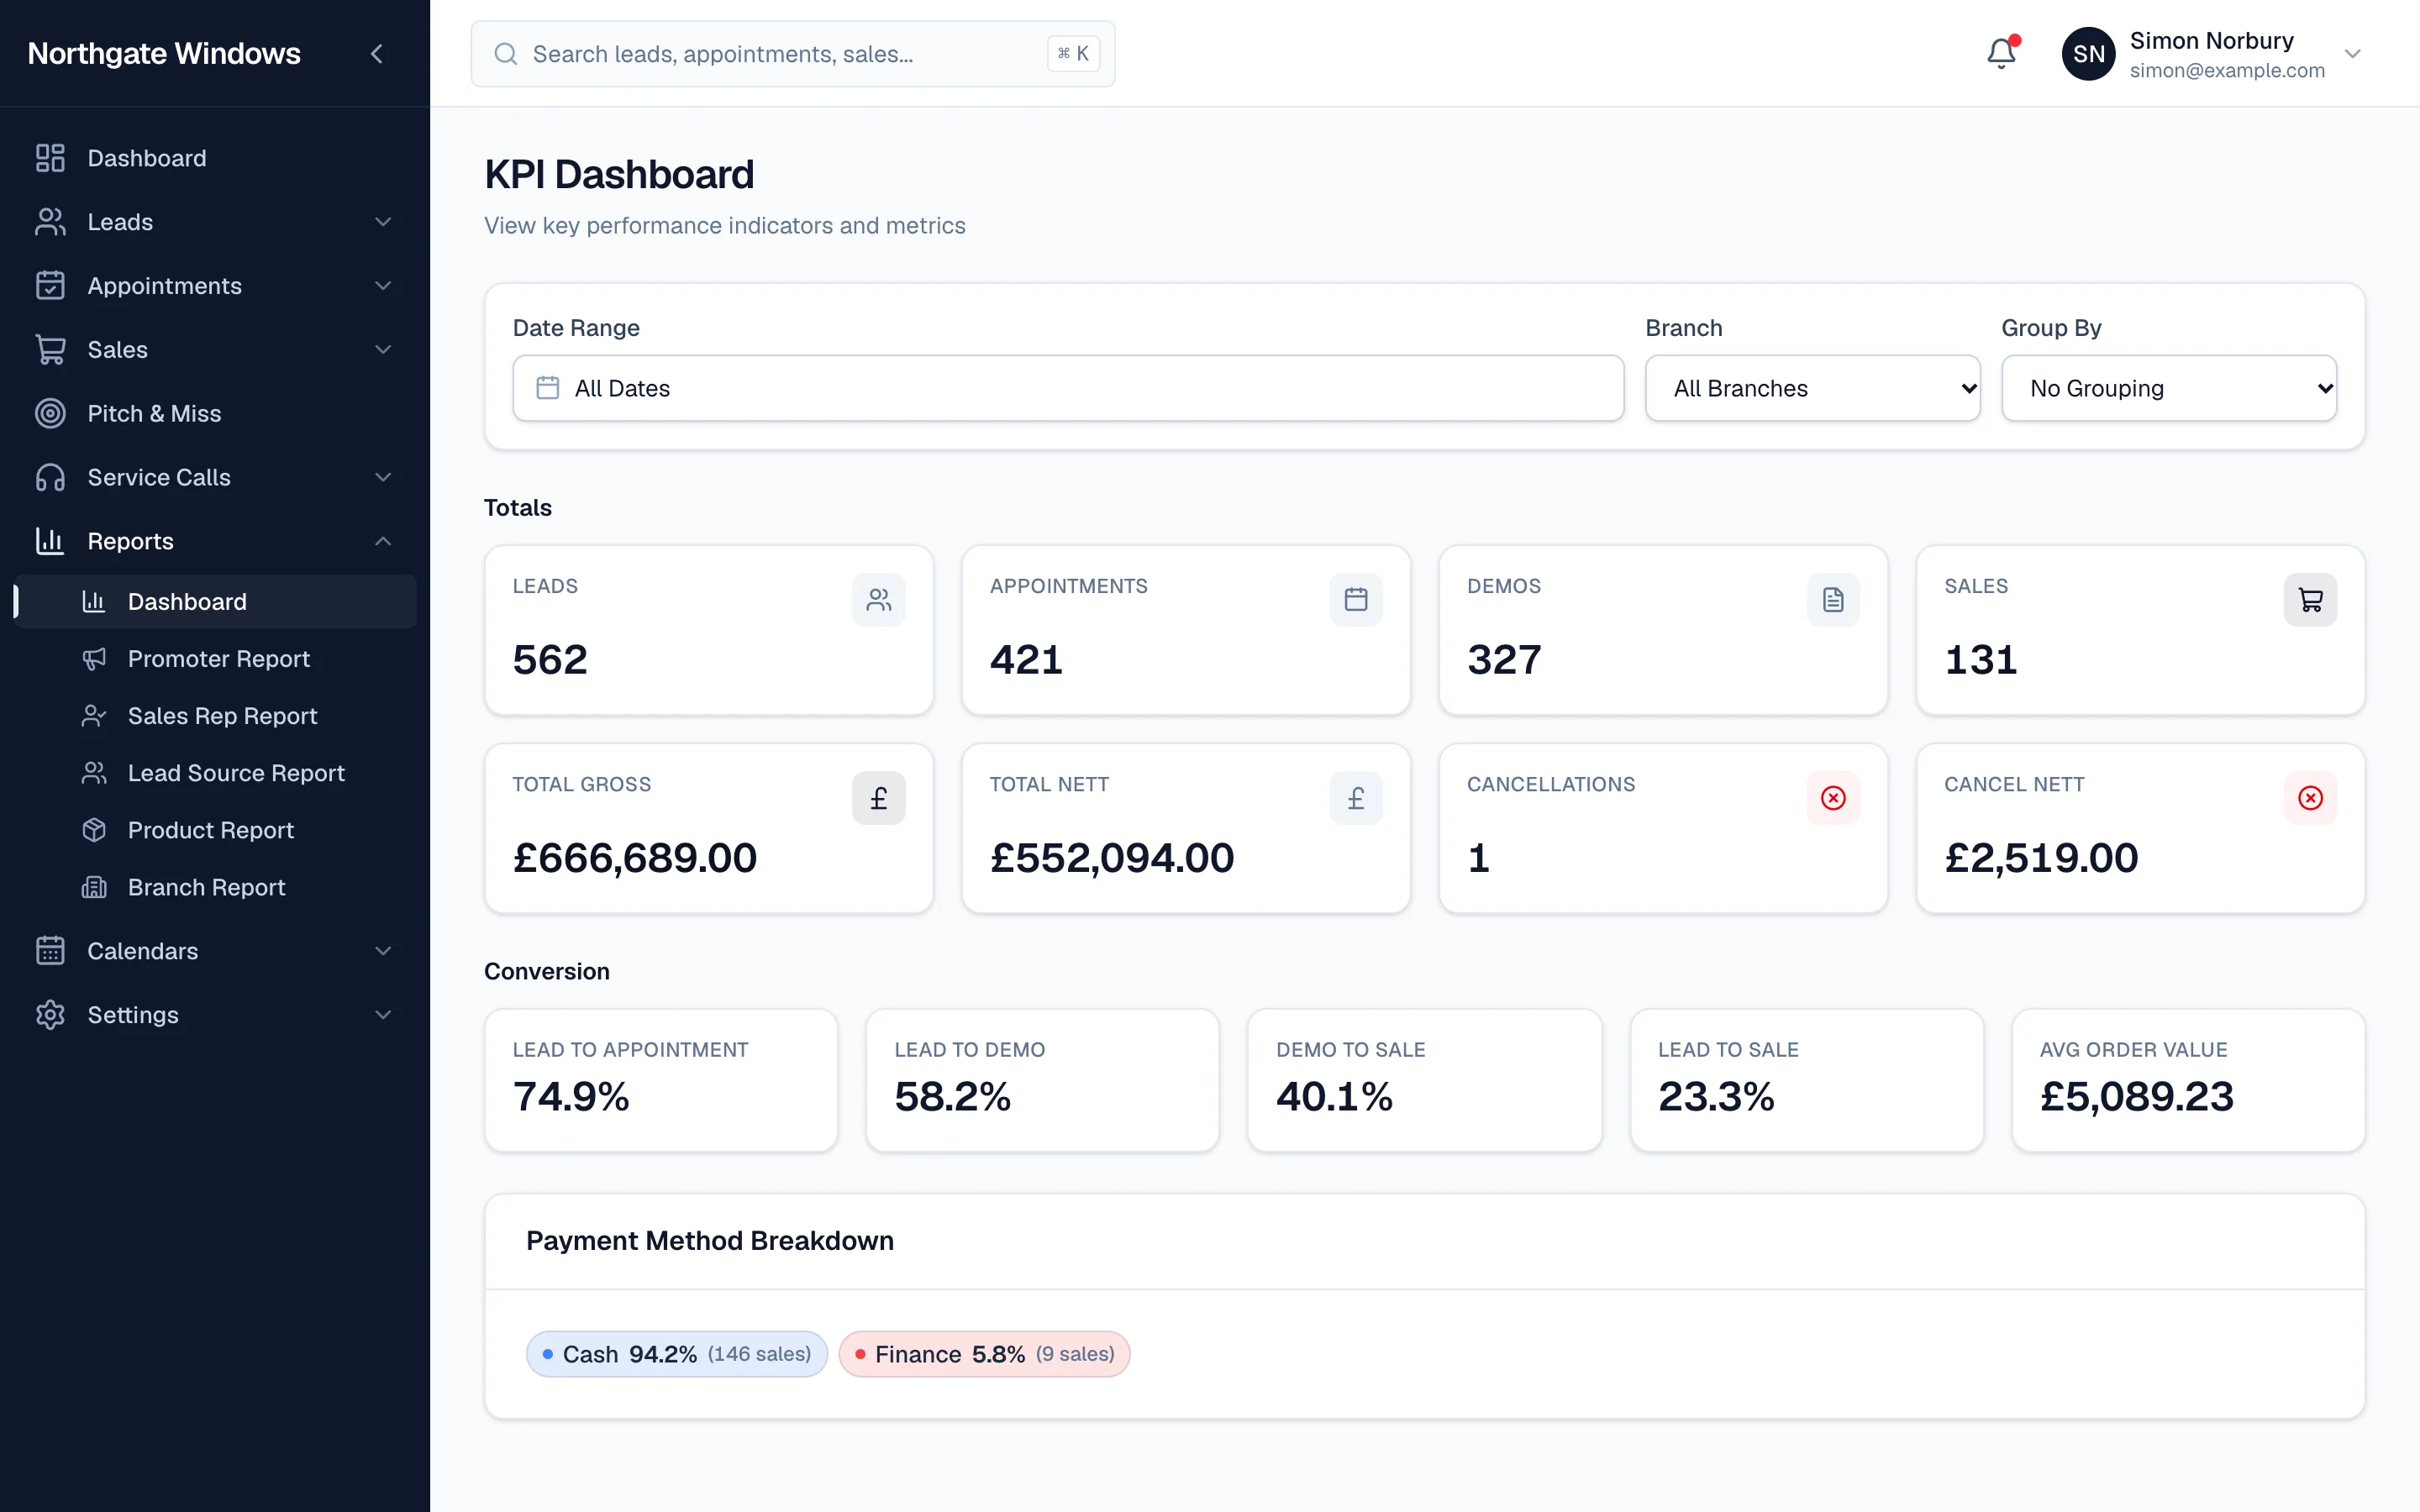Click the Leads people icon in sidebar
The width and height of the screenshot is (2420, 1512).
pyautogui.click(x=50, y=222)
